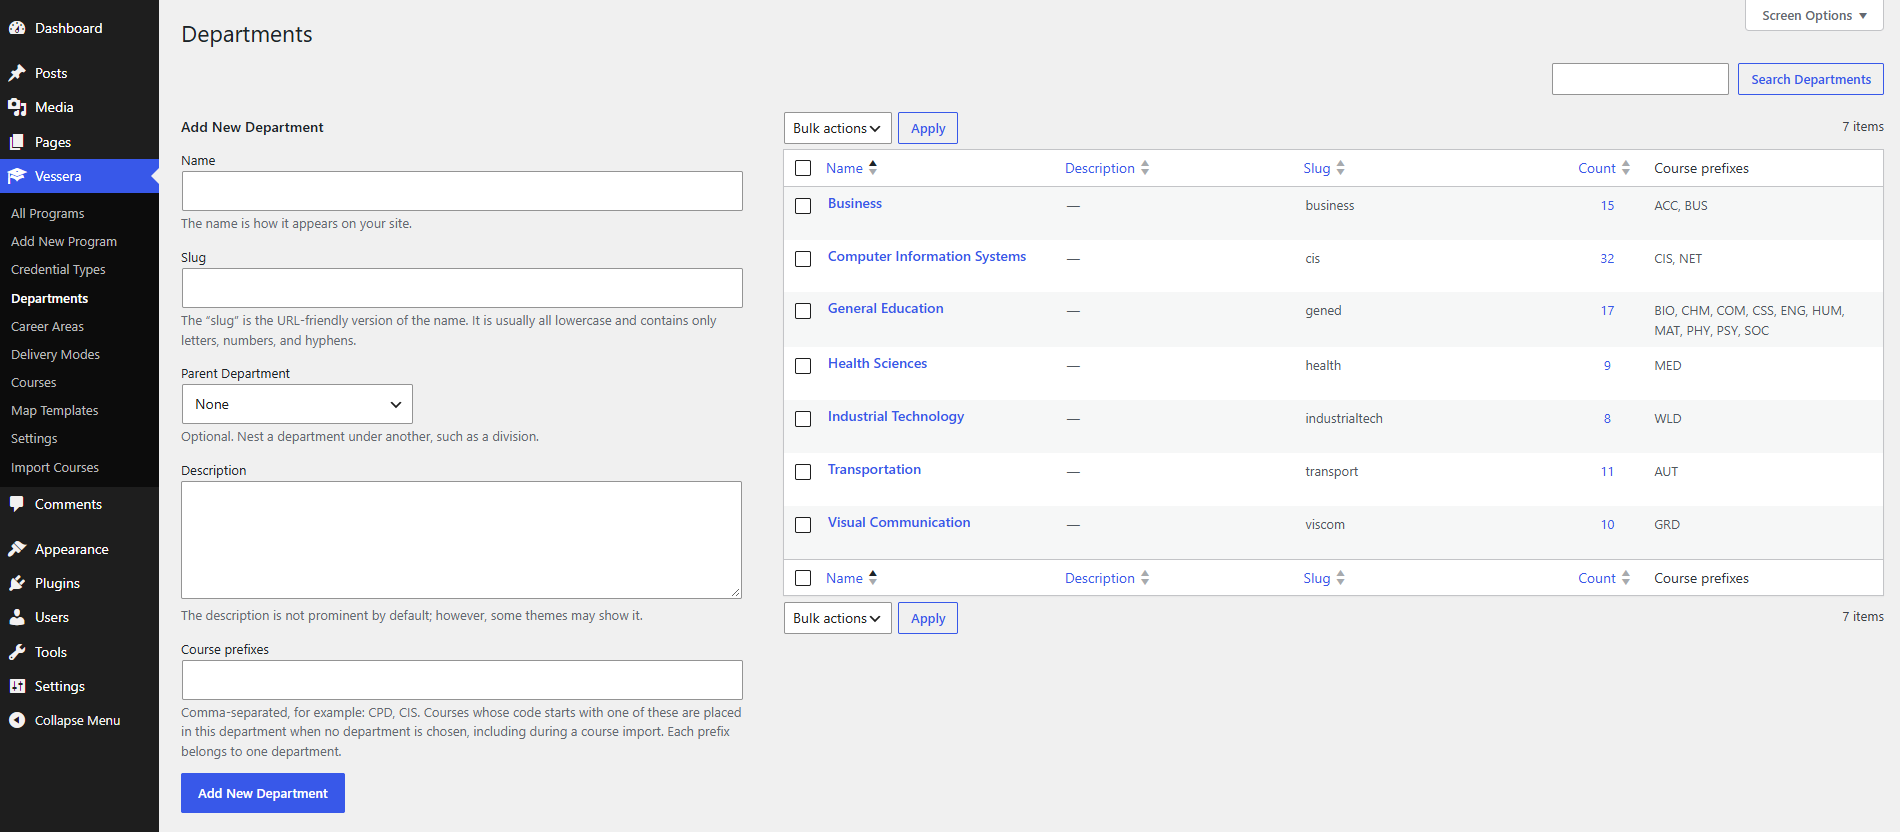Click the Users person icon
The image size is (1900, 832).
[x=17, y=617]
